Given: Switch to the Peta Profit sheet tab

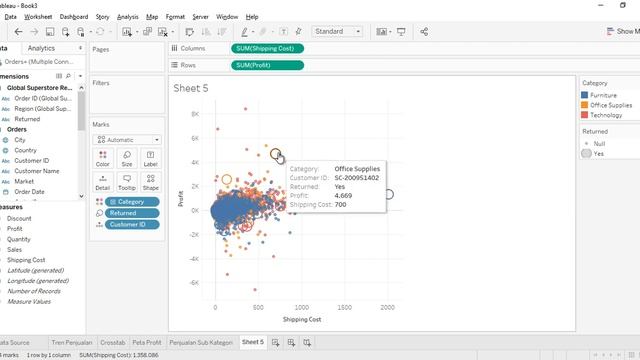Looking at the screenshot, I should pyautogui.click(x=147, y=342).
